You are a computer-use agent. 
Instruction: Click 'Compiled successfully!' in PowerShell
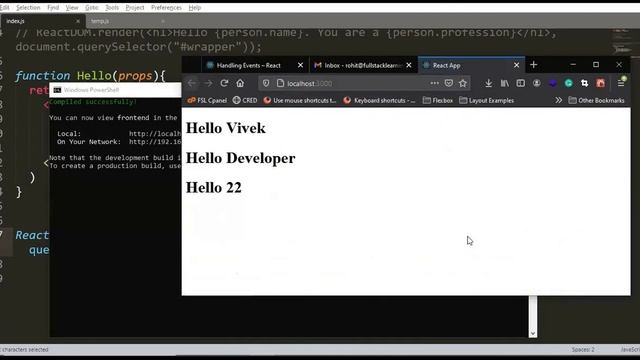coord(93,102)
